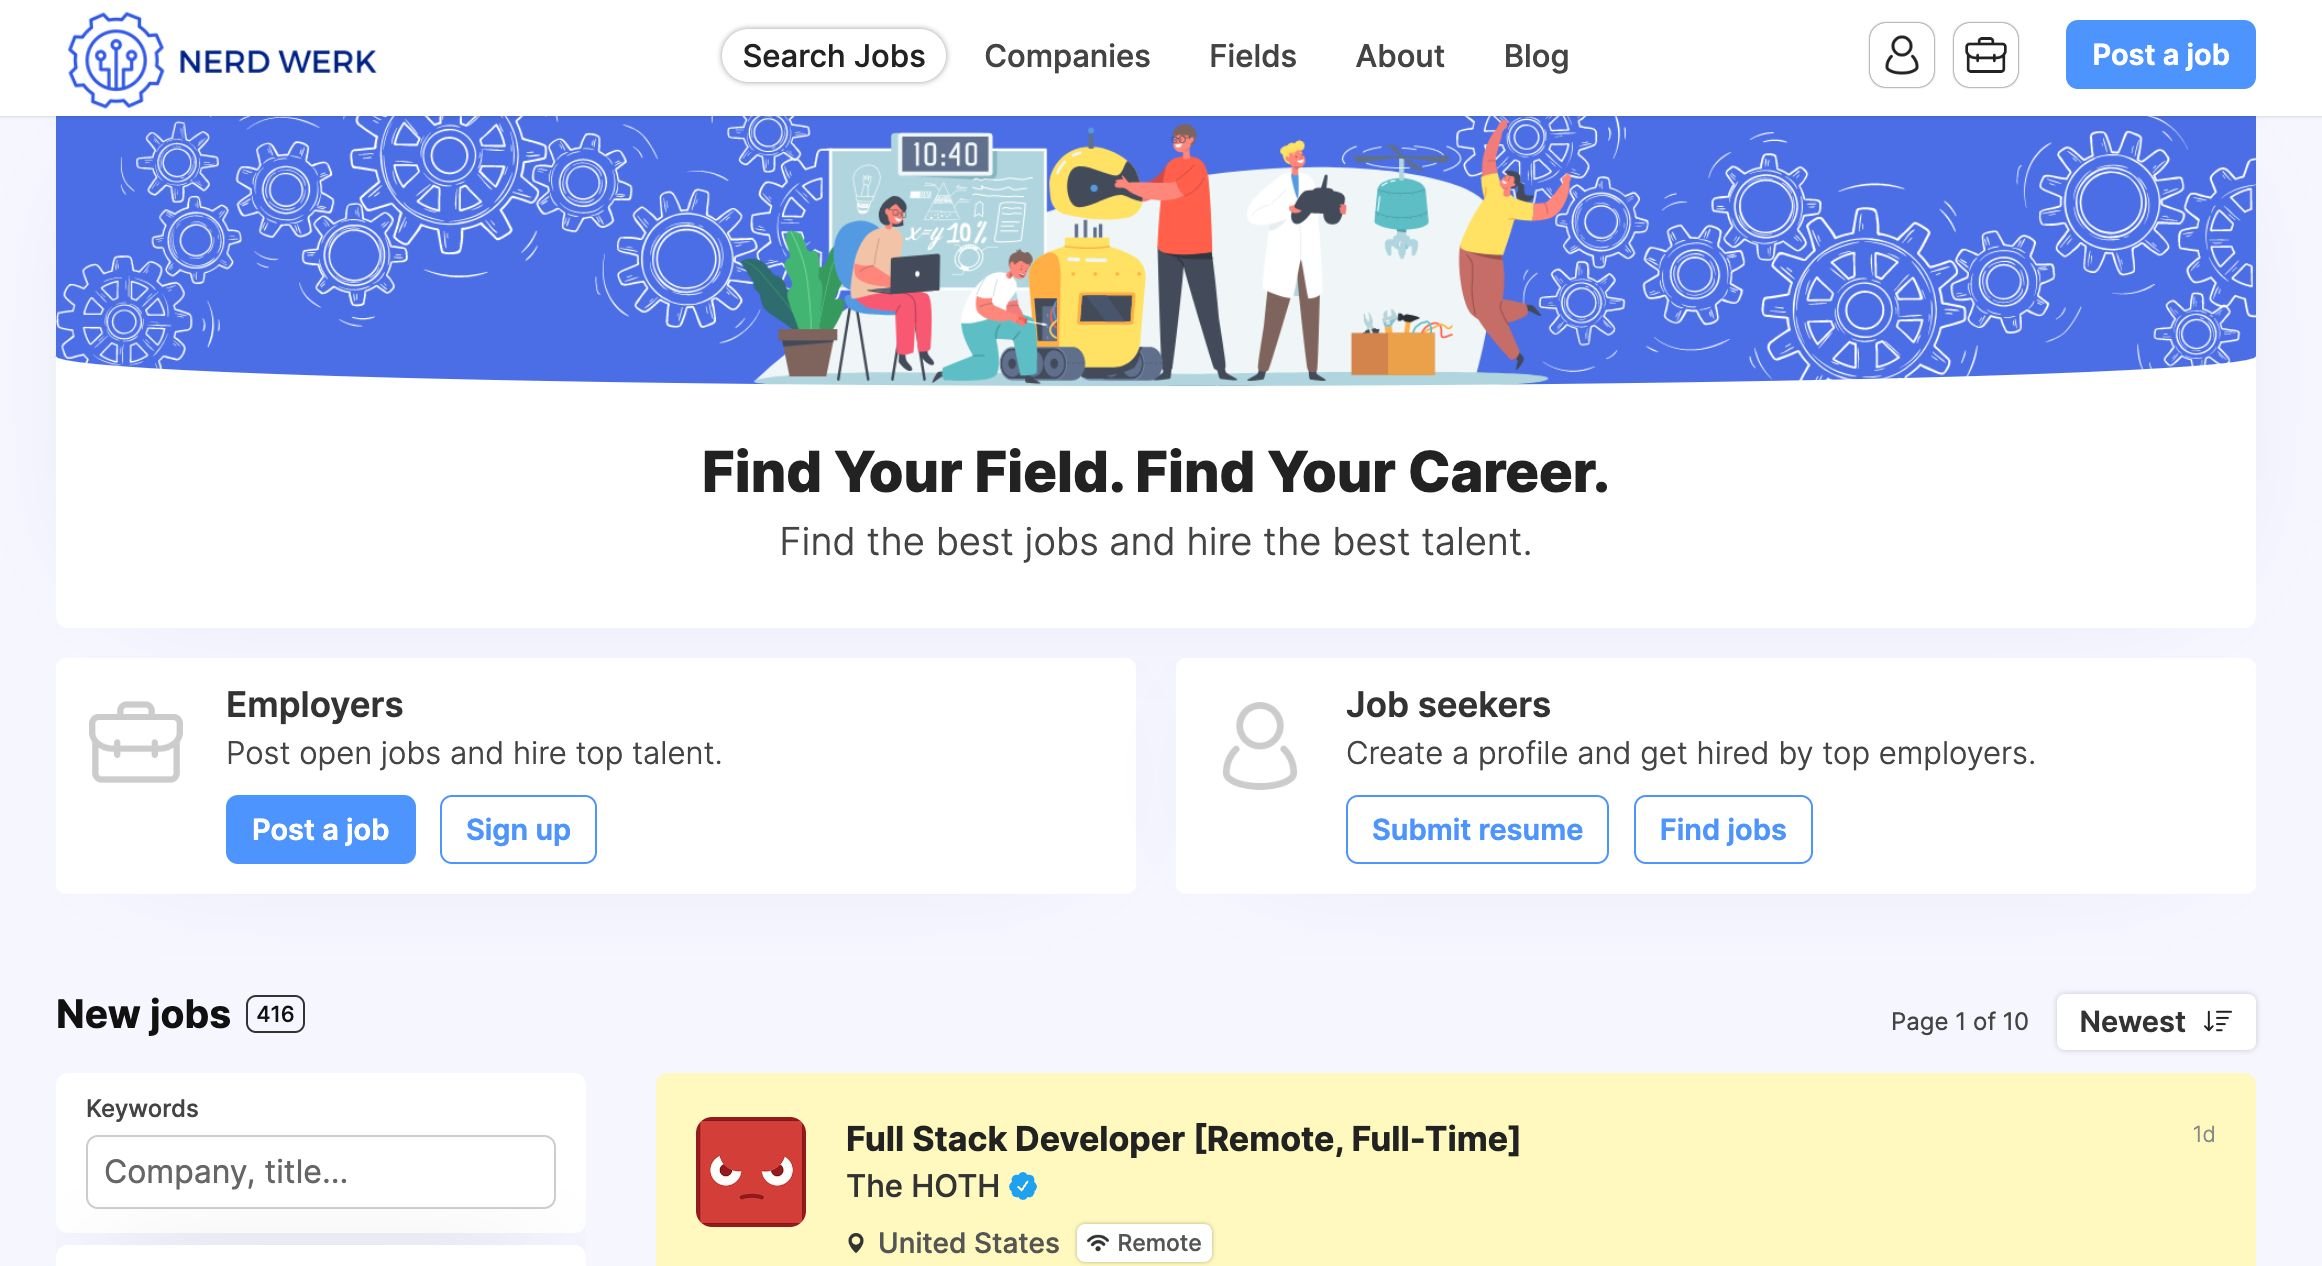Click Sign up under Employers
Image resolution: width=2322 pixels, height=1266 pixels.
tap(517, 829)
